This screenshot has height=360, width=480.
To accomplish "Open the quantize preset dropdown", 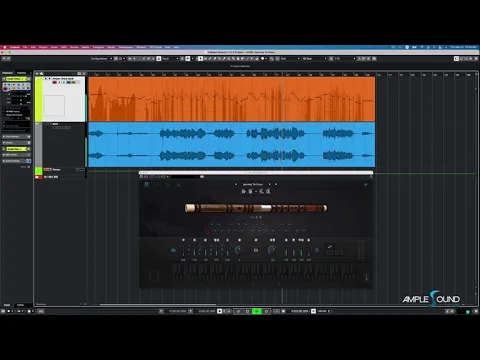I will click(345, 59).
